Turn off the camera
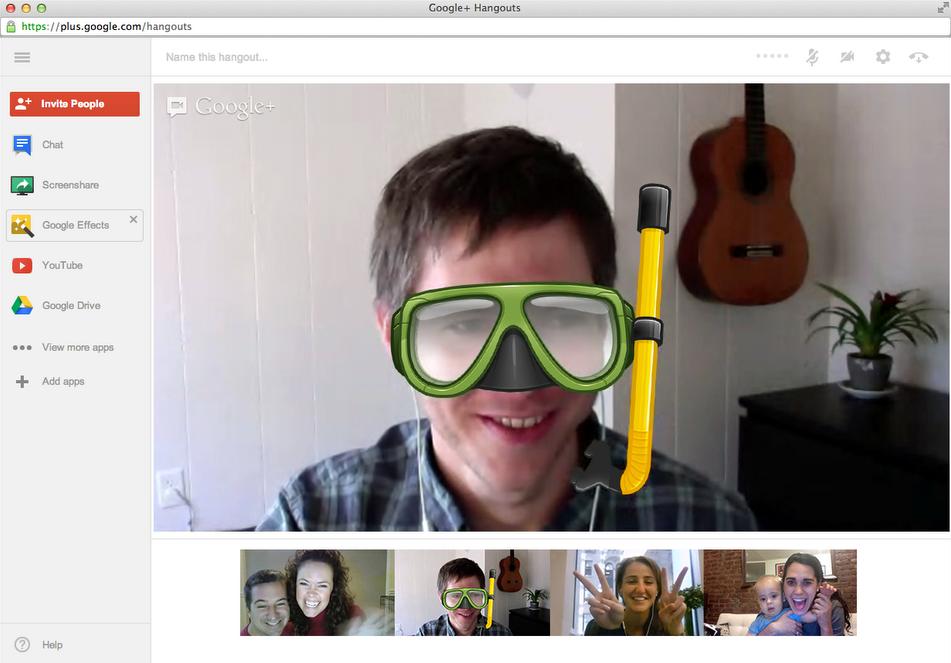This screenshot has height=663, width=951. 847,57
